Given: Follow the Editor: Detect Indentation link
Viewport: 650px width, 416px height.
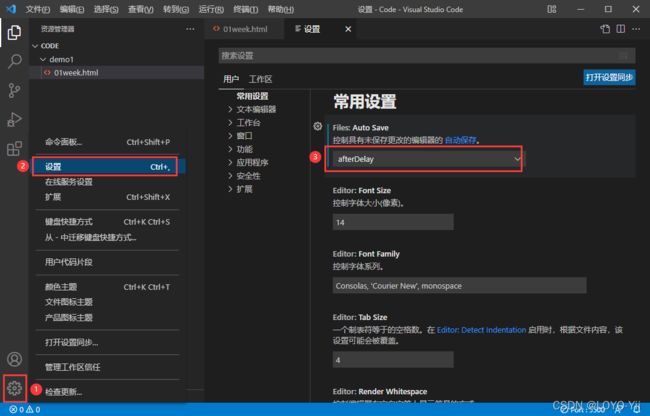Looking at the screenshot, I should (x=481, y=330).
